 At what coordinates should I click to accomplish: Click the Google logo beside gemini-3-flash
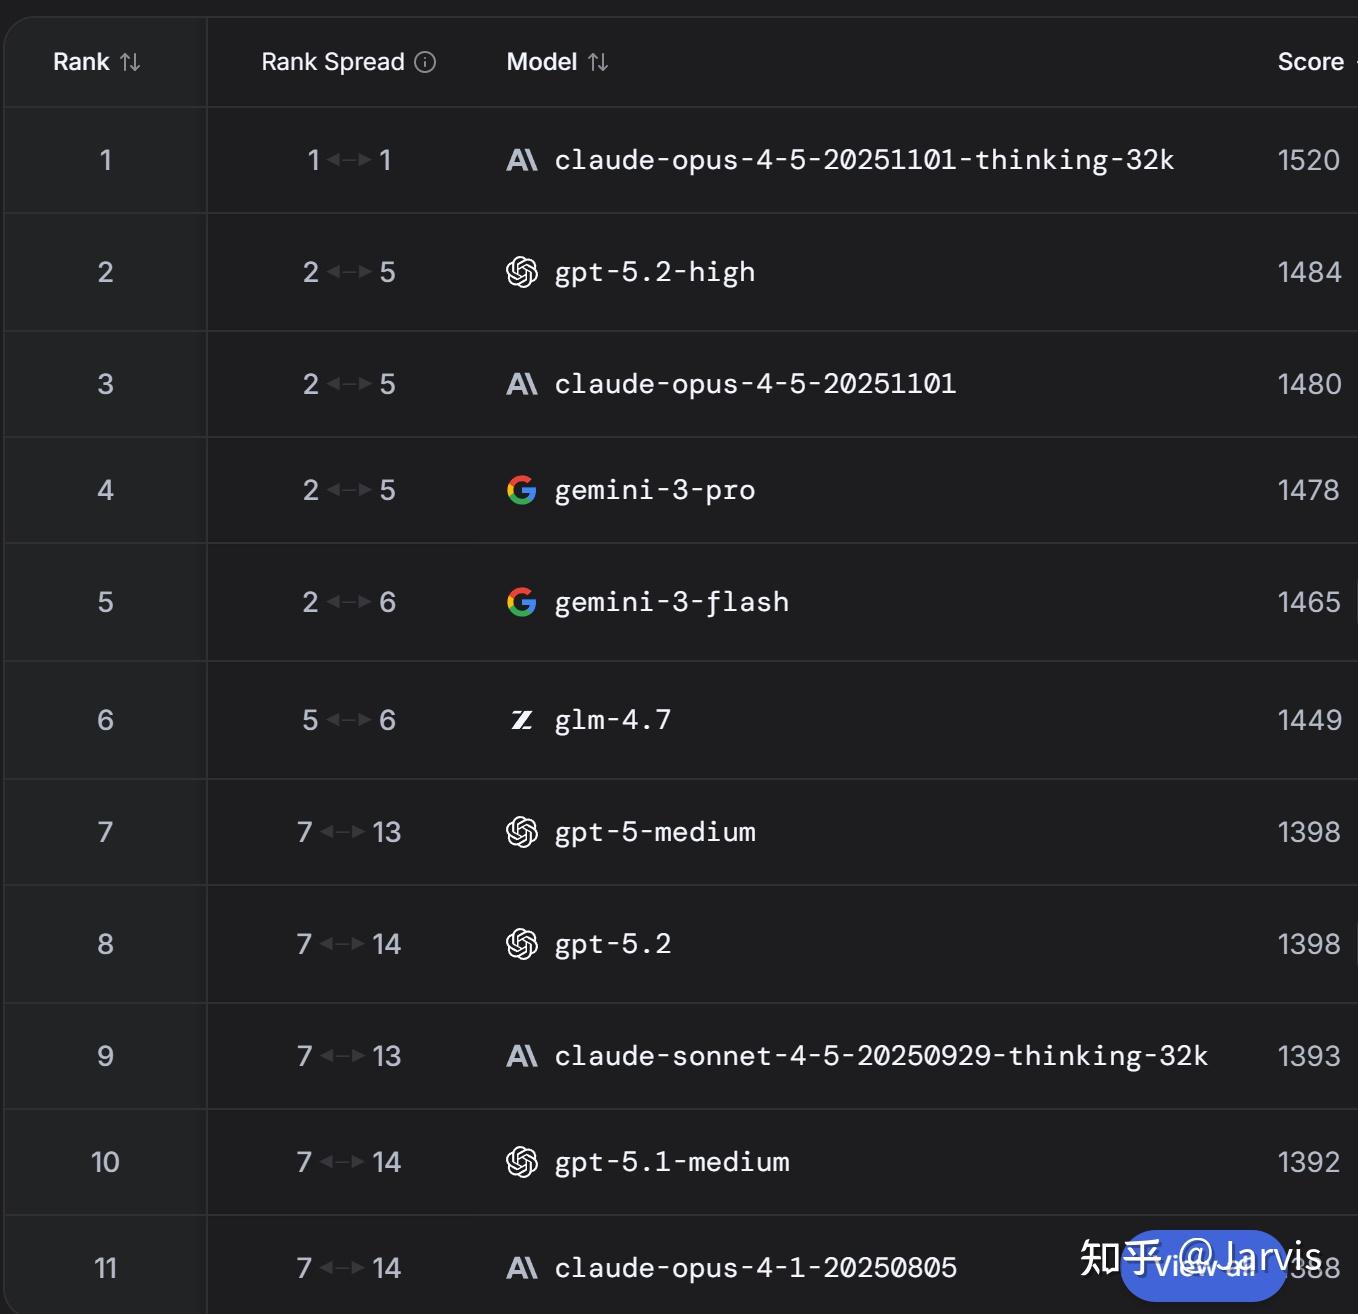click(x=522, y=602)
